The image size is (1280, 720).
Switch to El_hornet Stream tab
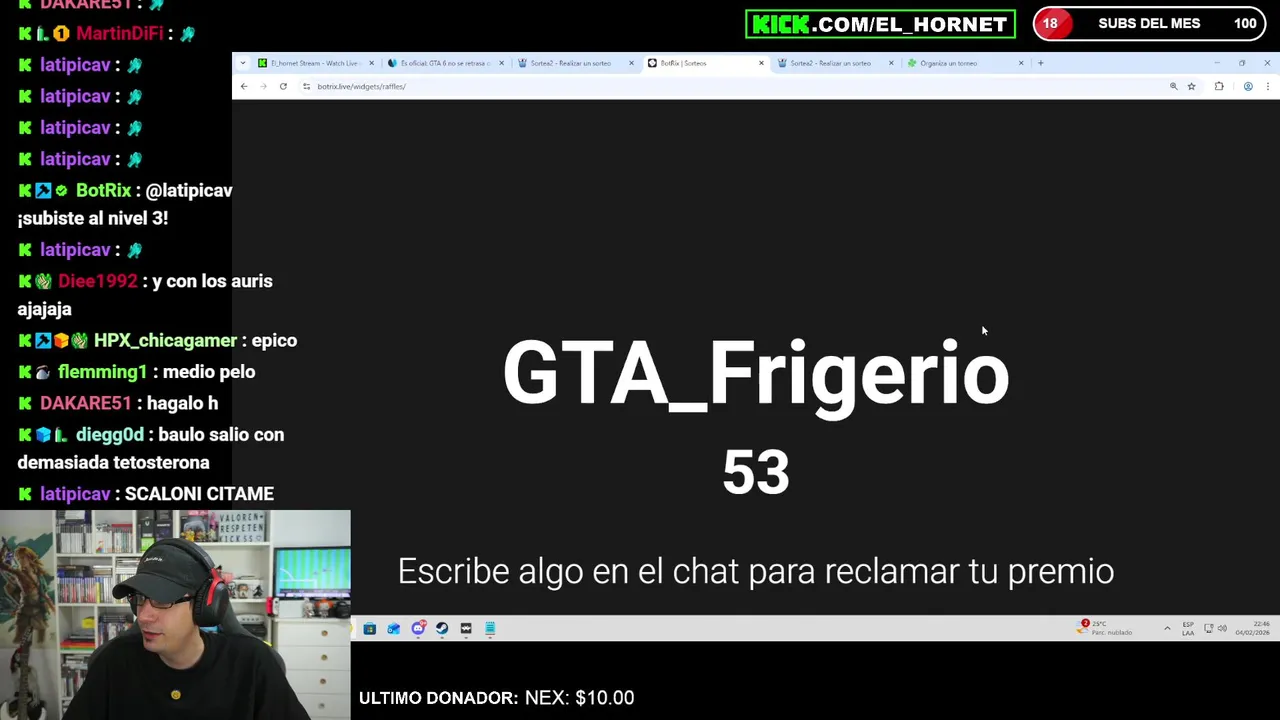click(x=315, y=63)
